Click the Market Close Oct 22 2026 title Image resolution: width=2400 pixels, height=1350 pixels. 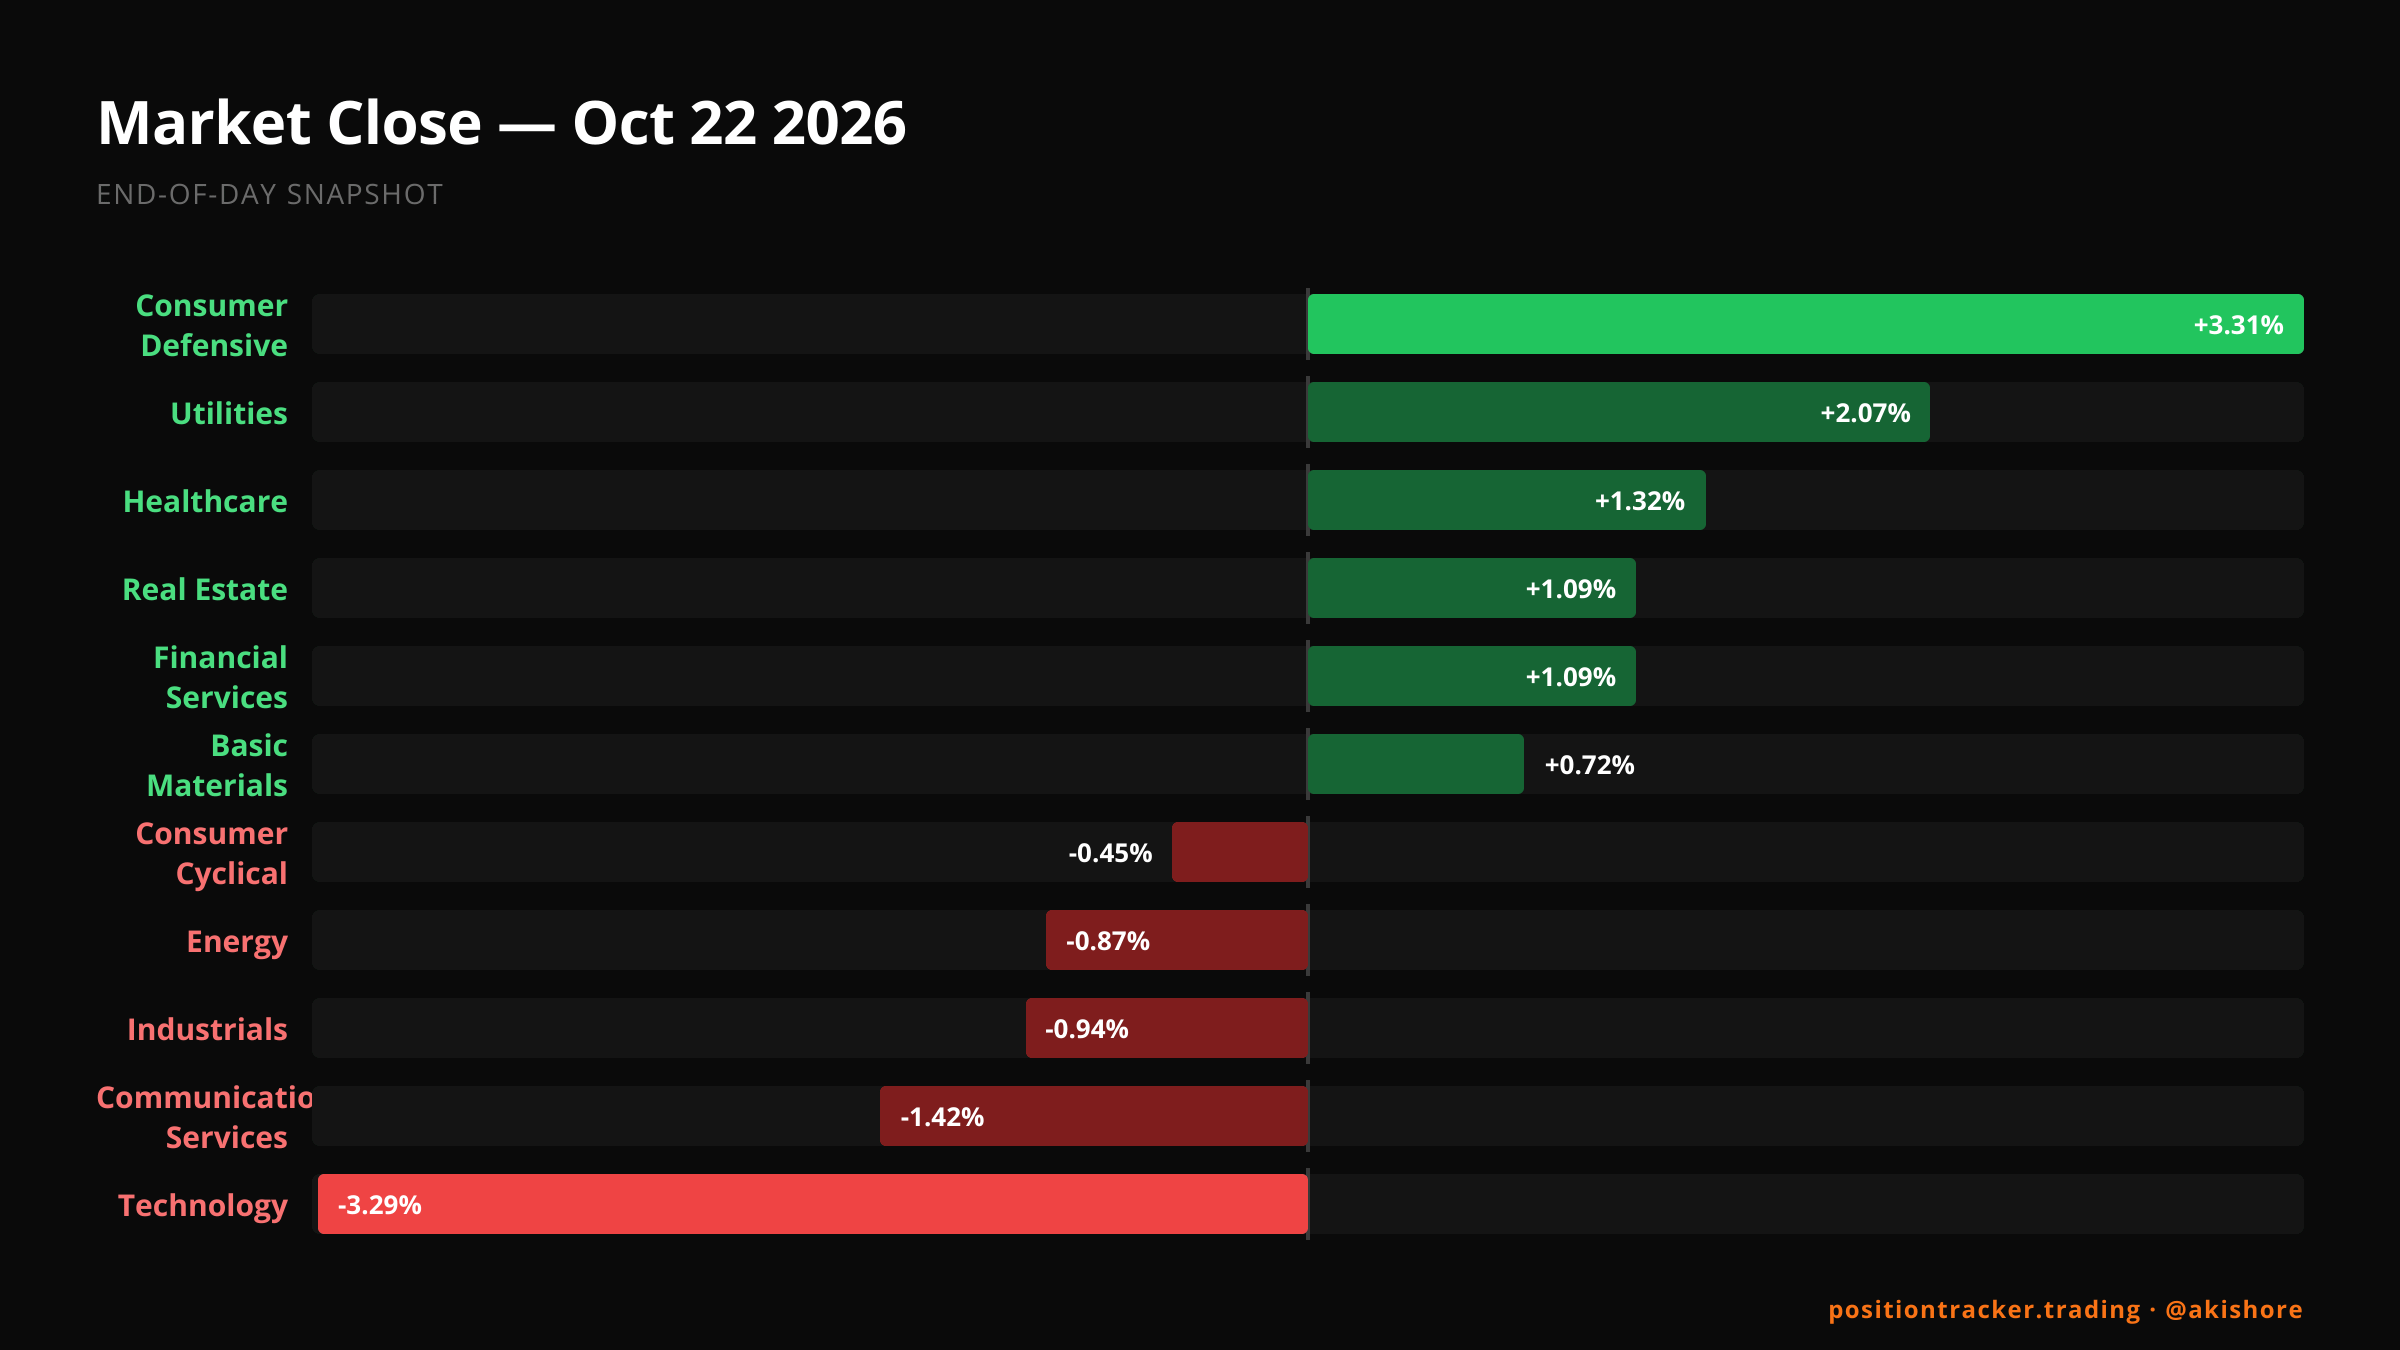(x=501, y=123)
